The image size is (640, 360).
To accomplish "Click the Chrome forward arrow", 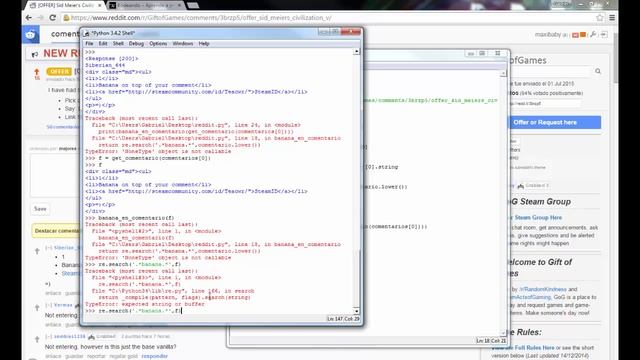I will [x=40, y=18].
